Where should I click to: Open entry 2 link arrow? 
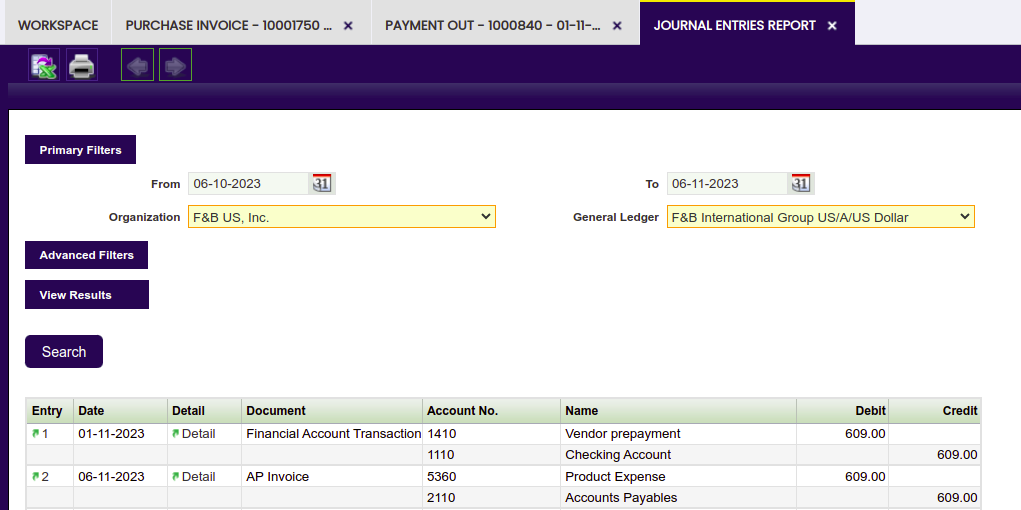(36, 477)
